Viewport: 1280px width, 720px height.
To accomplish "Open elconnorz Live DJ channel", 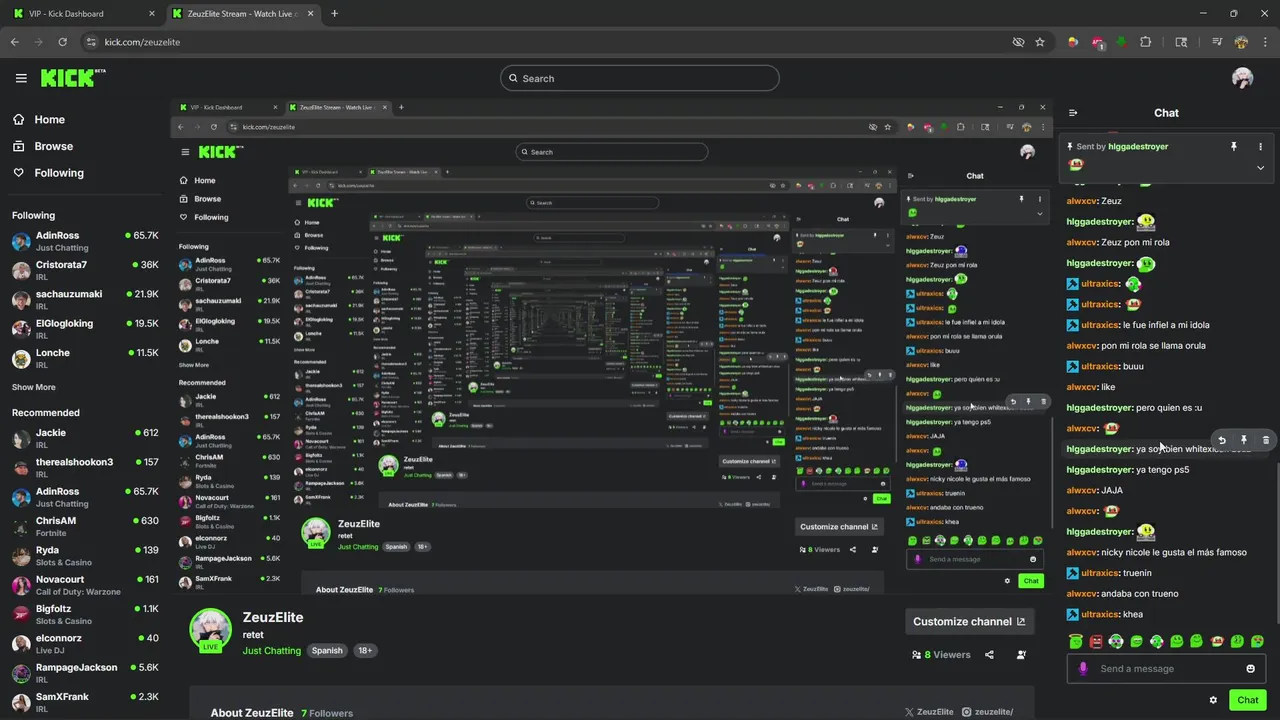I will coord(85,643).
